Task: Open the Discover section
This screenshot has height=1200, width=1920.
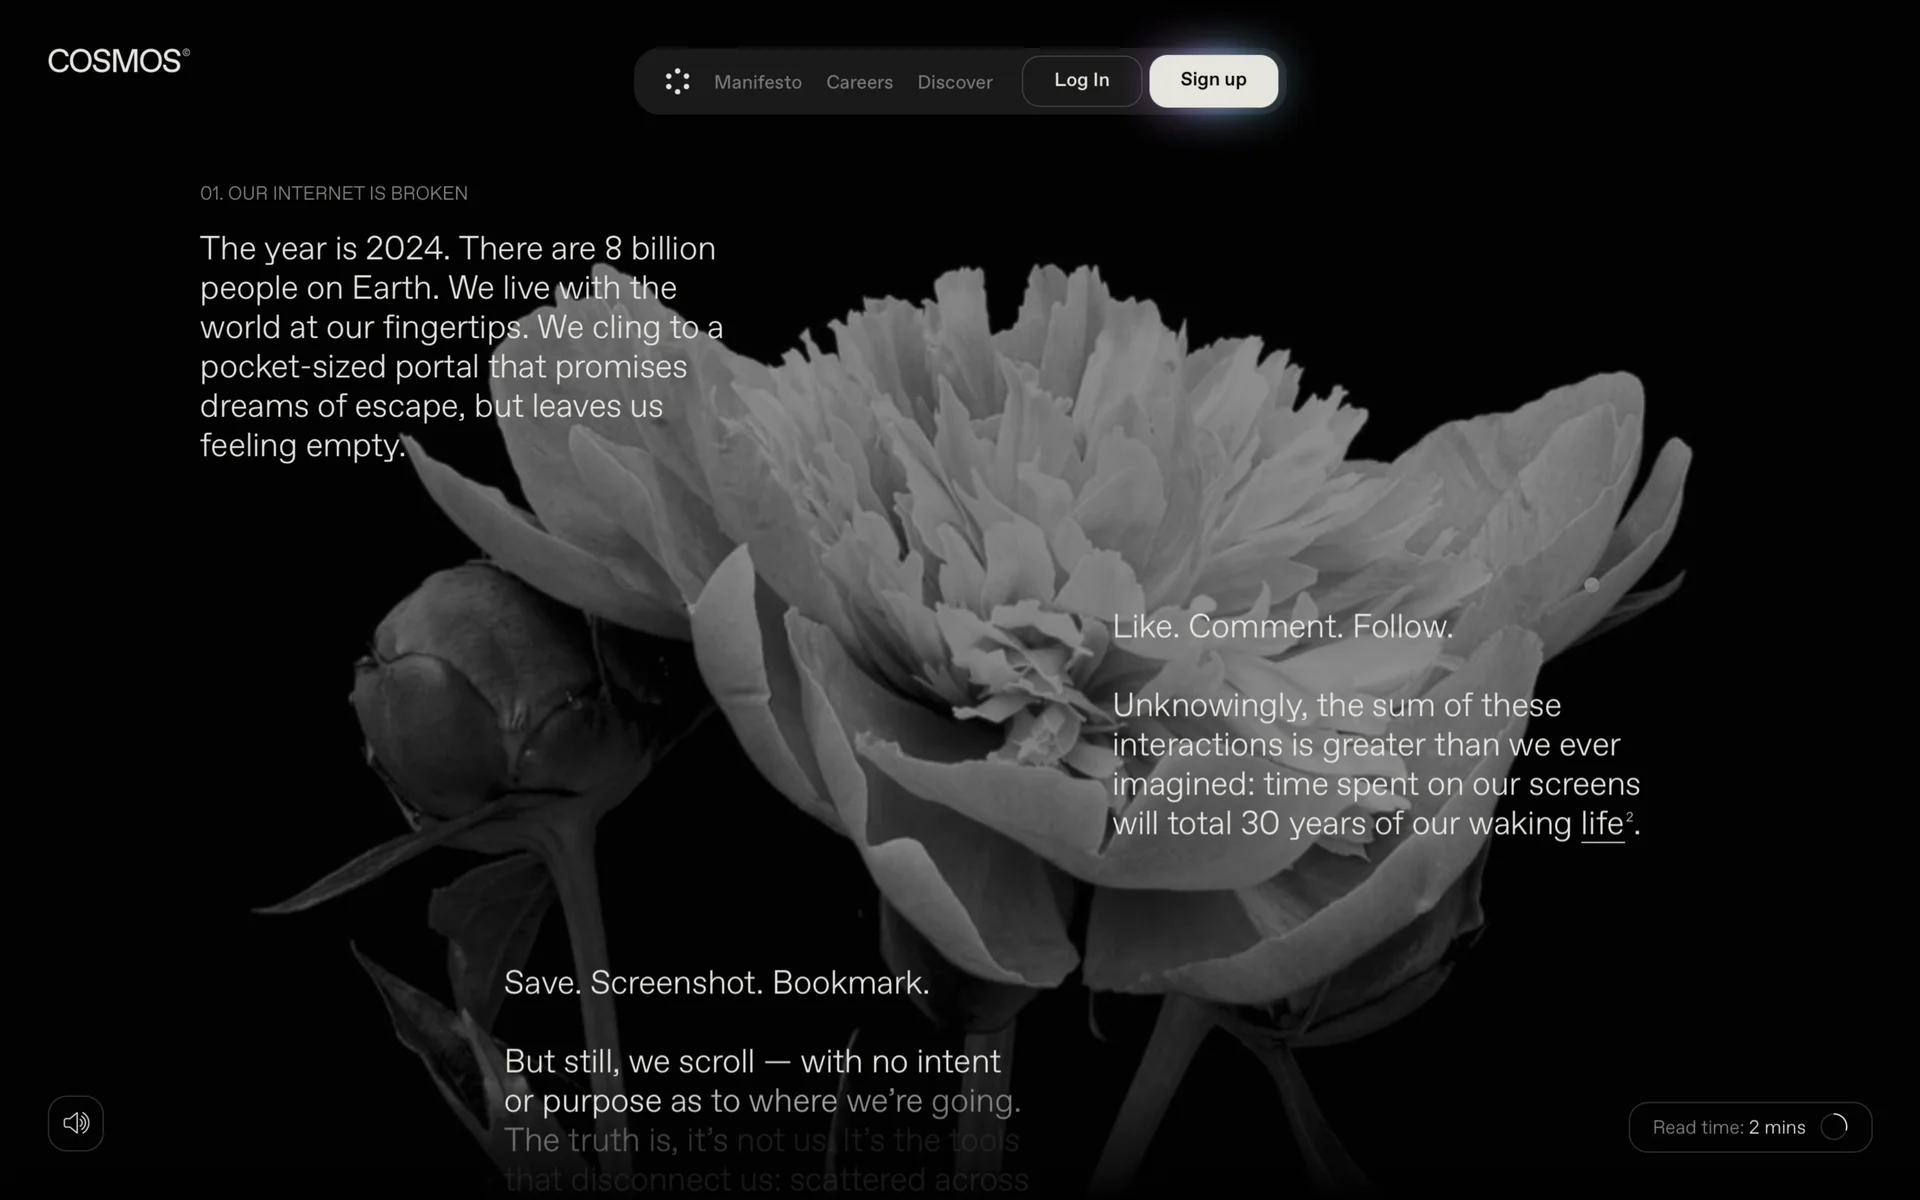Action: coord(954,82)
